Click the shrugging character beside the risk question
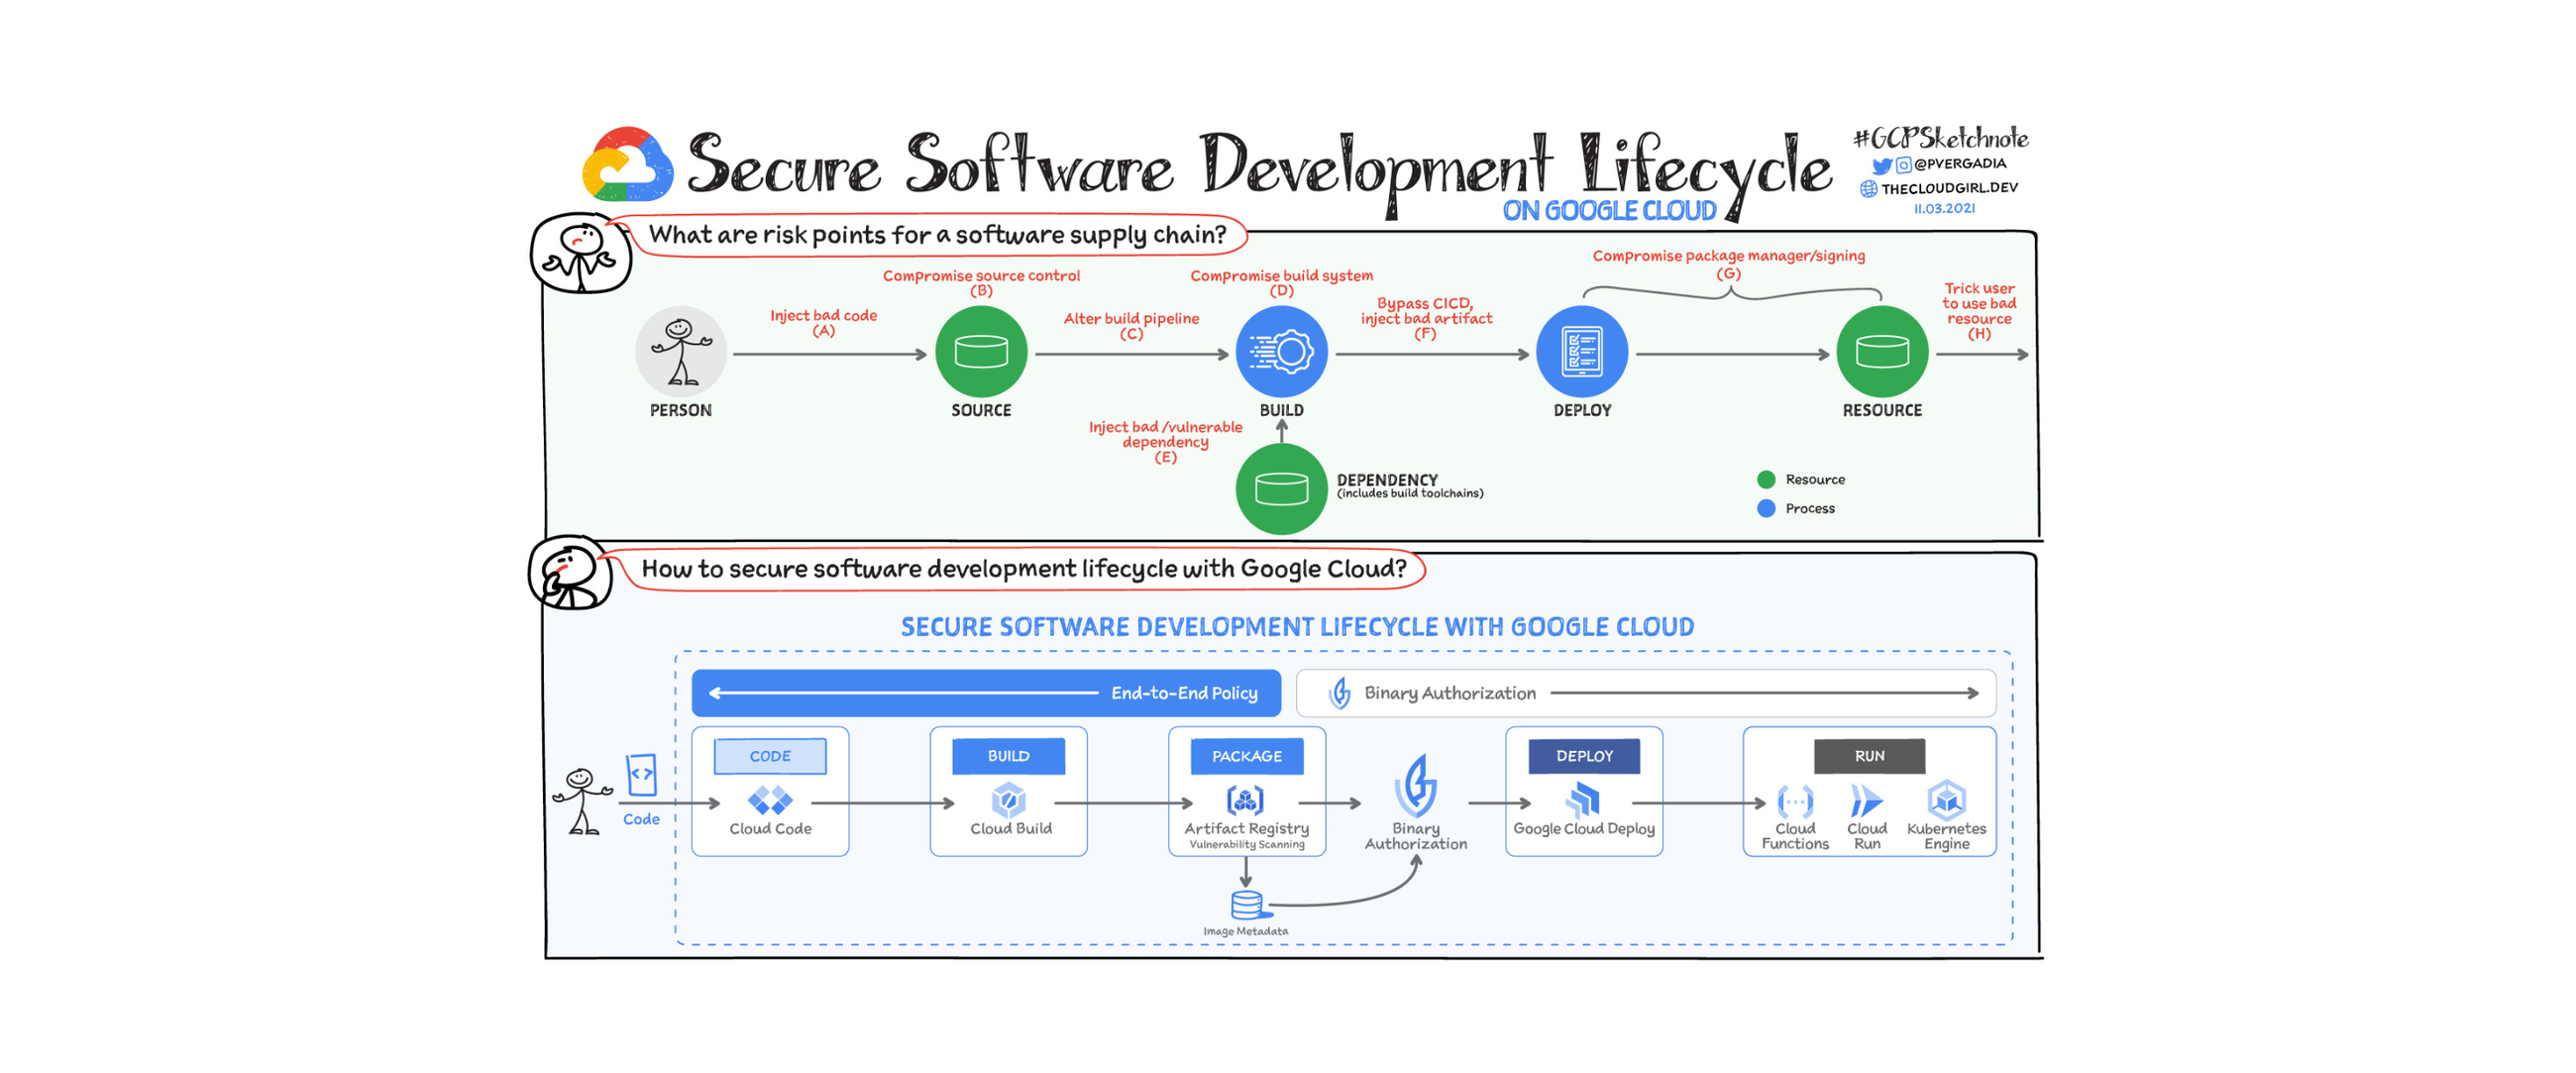The height and width of the screenshot is (1073, 2576). (x=580, y=253)
